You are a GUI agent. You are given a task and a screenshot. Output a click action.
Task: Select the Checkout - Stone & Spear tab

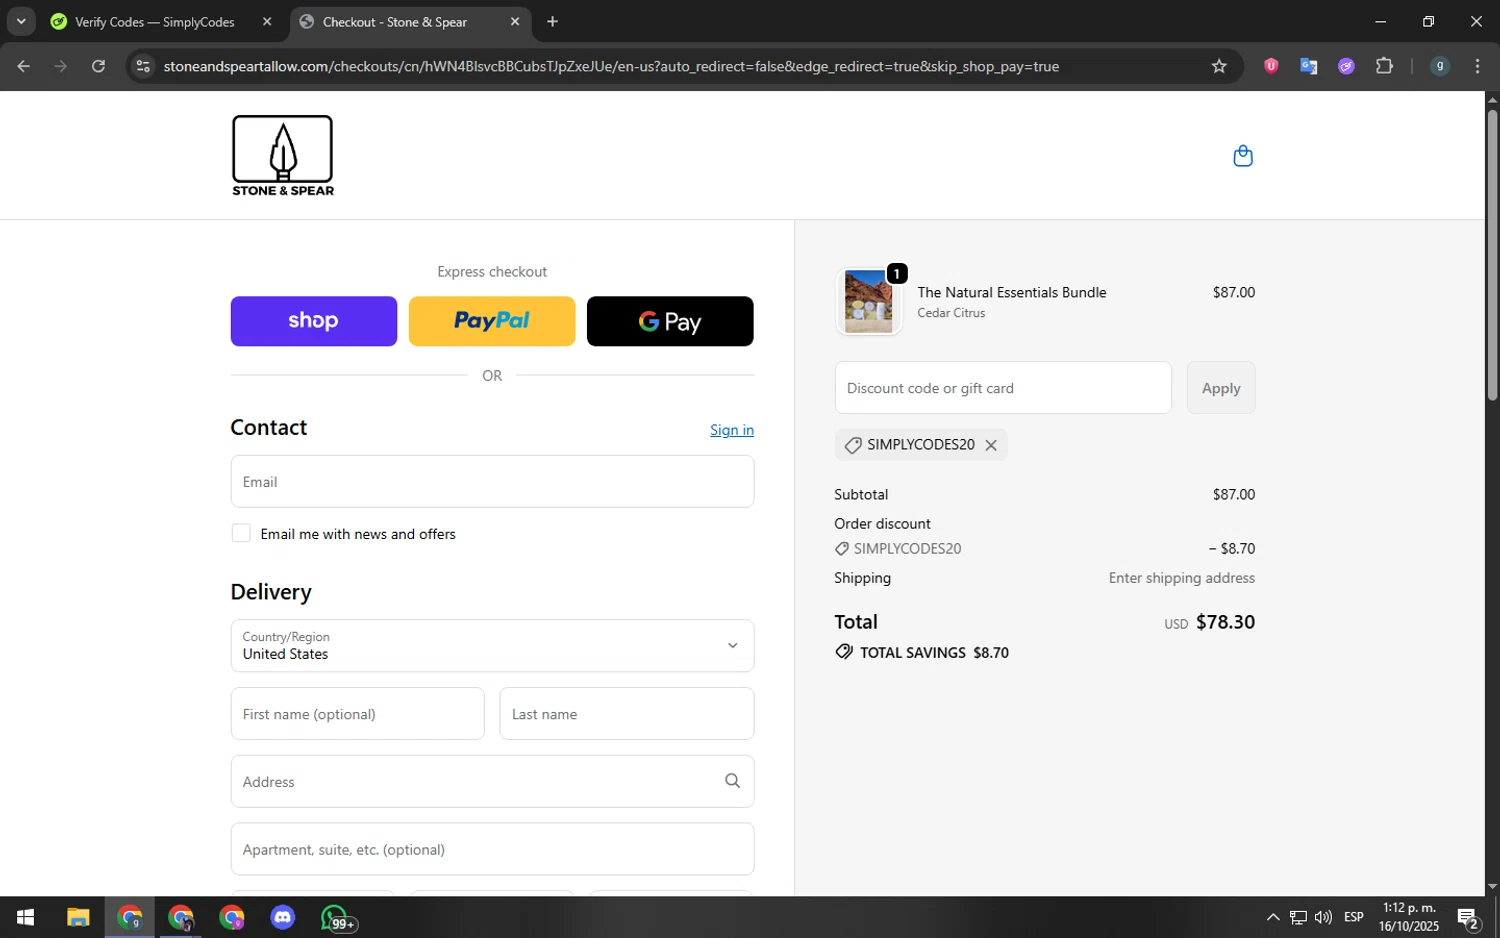(x=410, y=21)
